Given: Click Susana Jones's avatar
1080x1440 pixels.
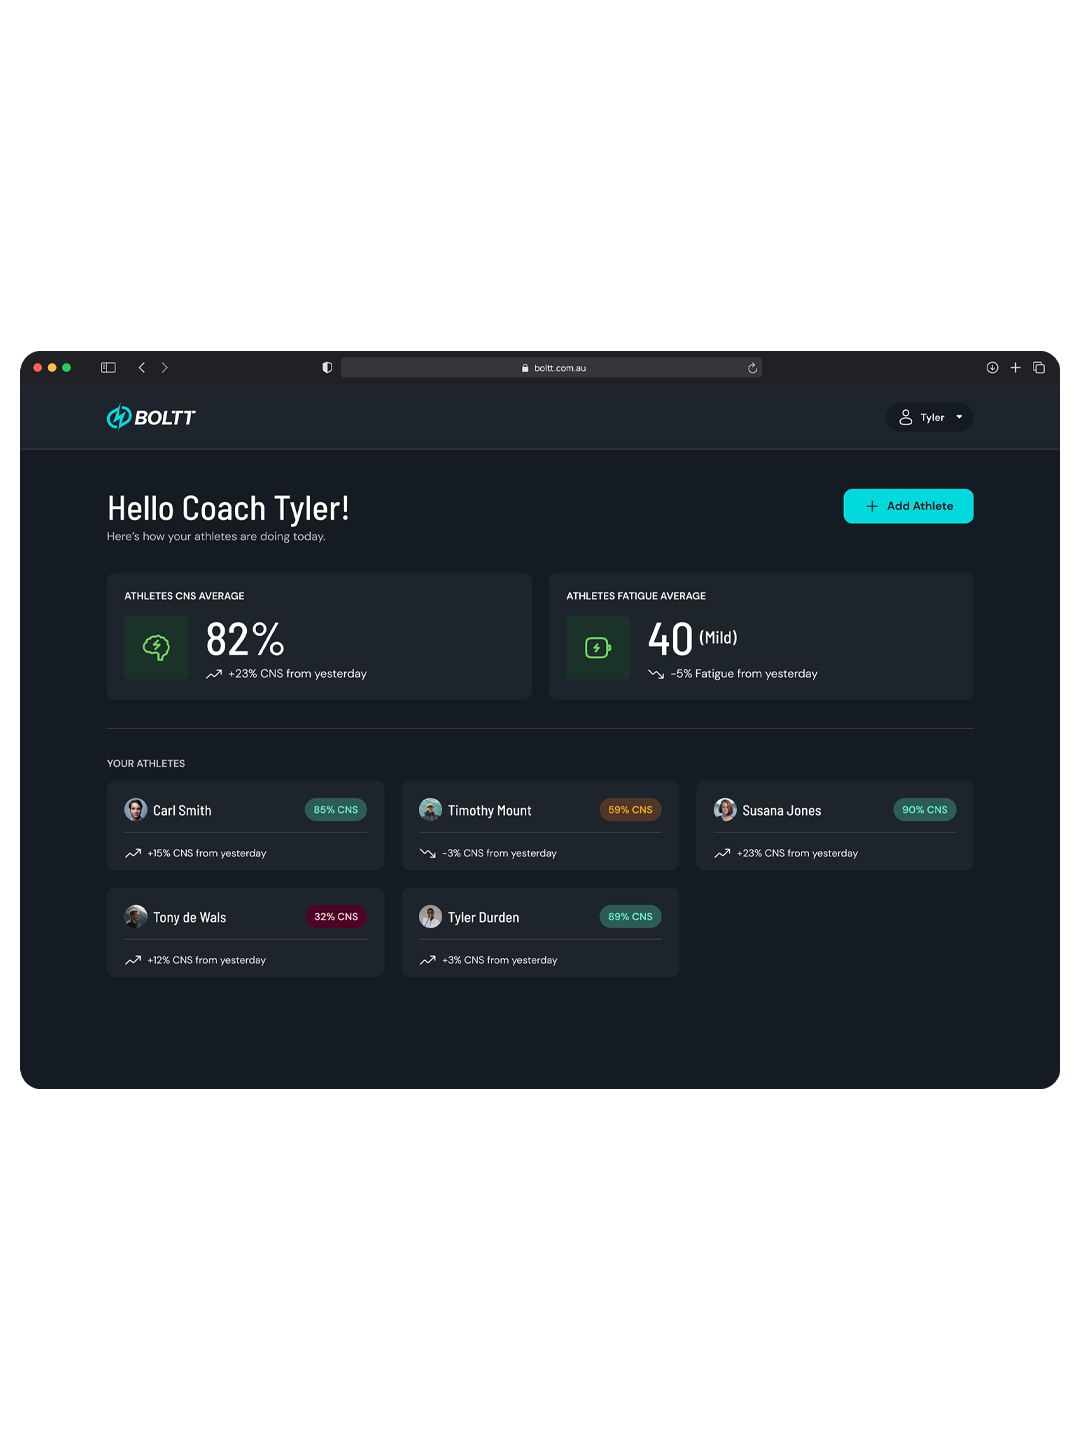Looking at the screenshot, I should [x=725, y=810].
